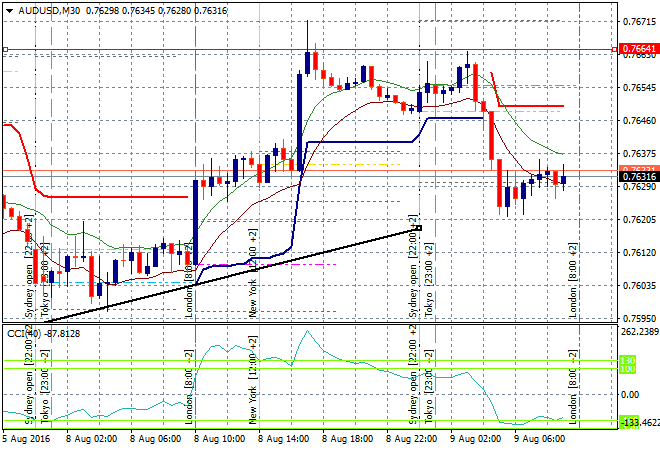660x450 pixels.
Task: Select the short red horizontal line near 0.7650
Action: (x=530, y=105)
